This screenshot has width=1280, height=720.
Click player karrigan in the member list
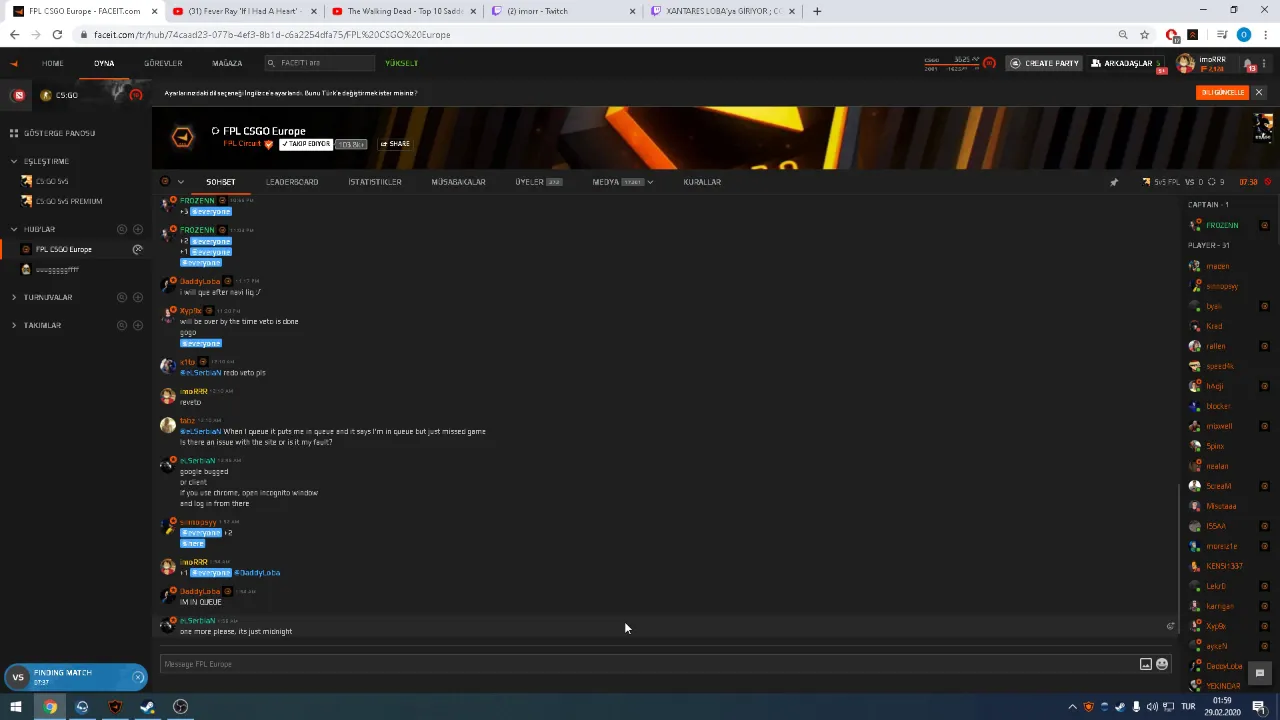[x=1220, y=606]
